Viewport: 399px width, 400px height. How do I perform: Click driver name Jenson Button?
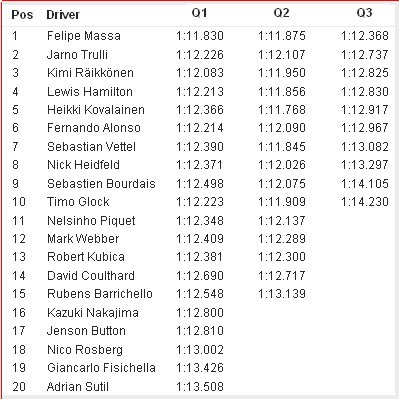pos(86,331)
